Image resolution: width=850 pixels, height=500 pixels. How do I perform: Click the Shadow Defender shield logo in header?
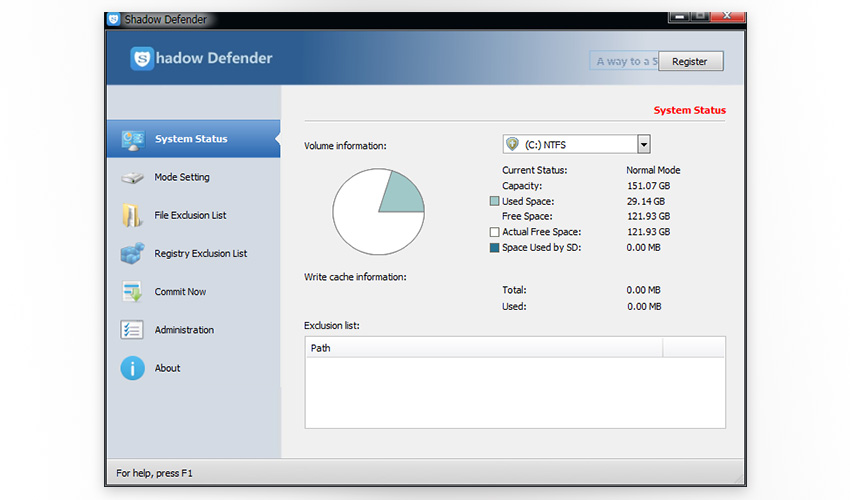(141, 58)
